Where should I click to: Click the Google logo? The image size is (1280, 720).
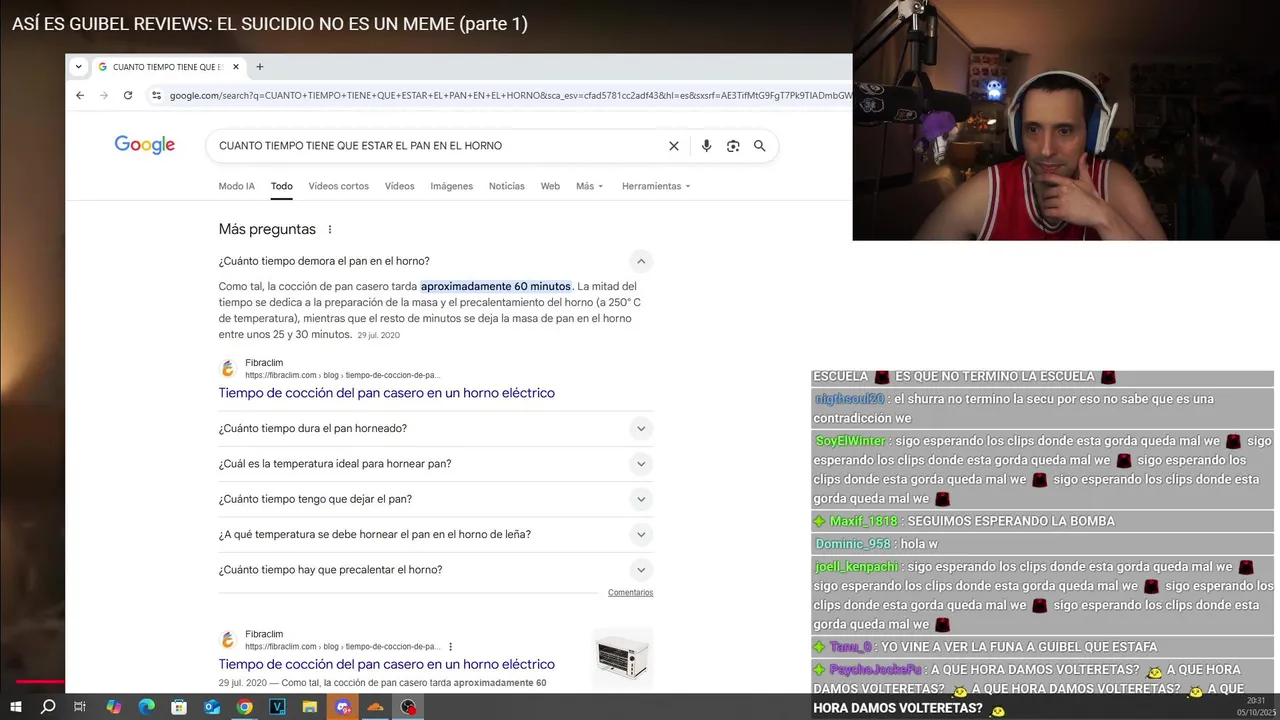144,145
